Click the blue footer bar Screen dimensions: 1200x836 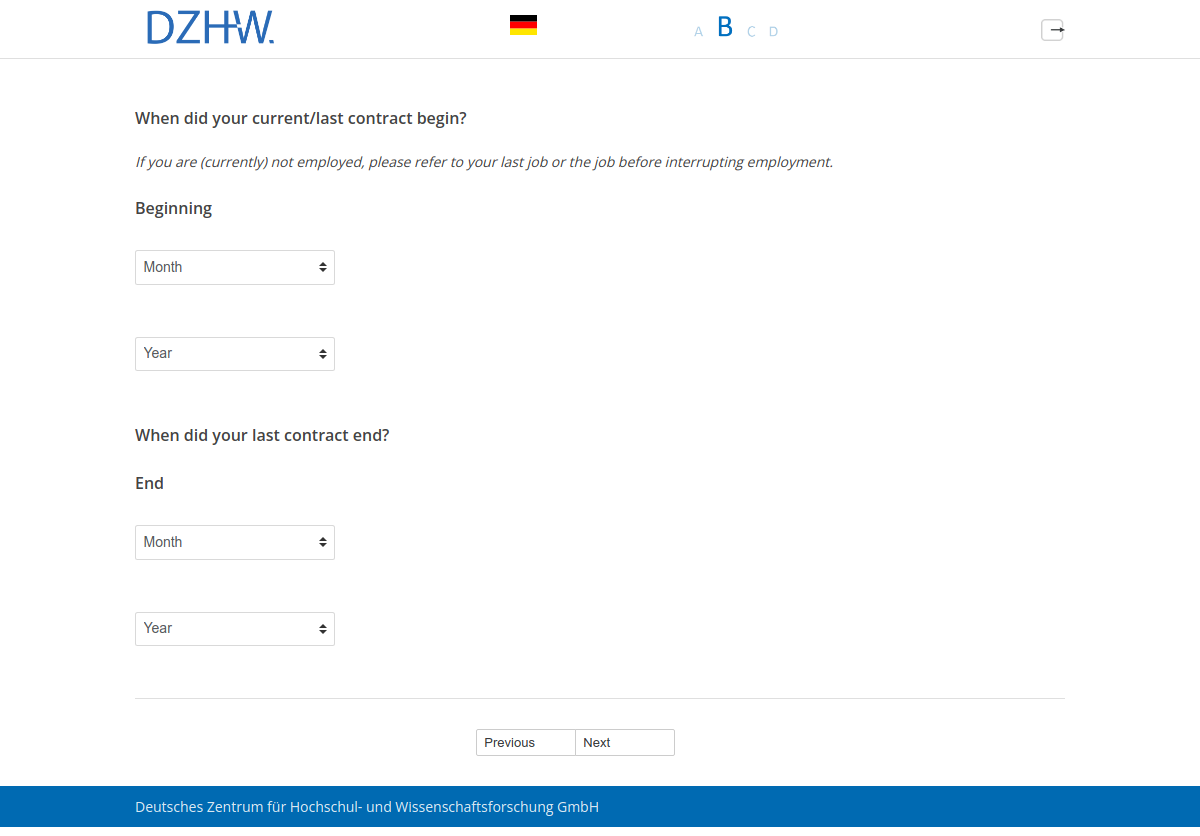pyautogui.click(x=900, y=808)
